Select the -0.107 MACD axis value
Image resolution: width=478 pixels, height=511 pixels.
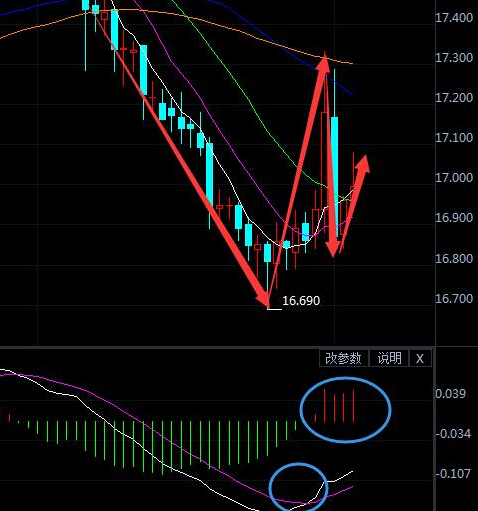[x=453, y=473]
